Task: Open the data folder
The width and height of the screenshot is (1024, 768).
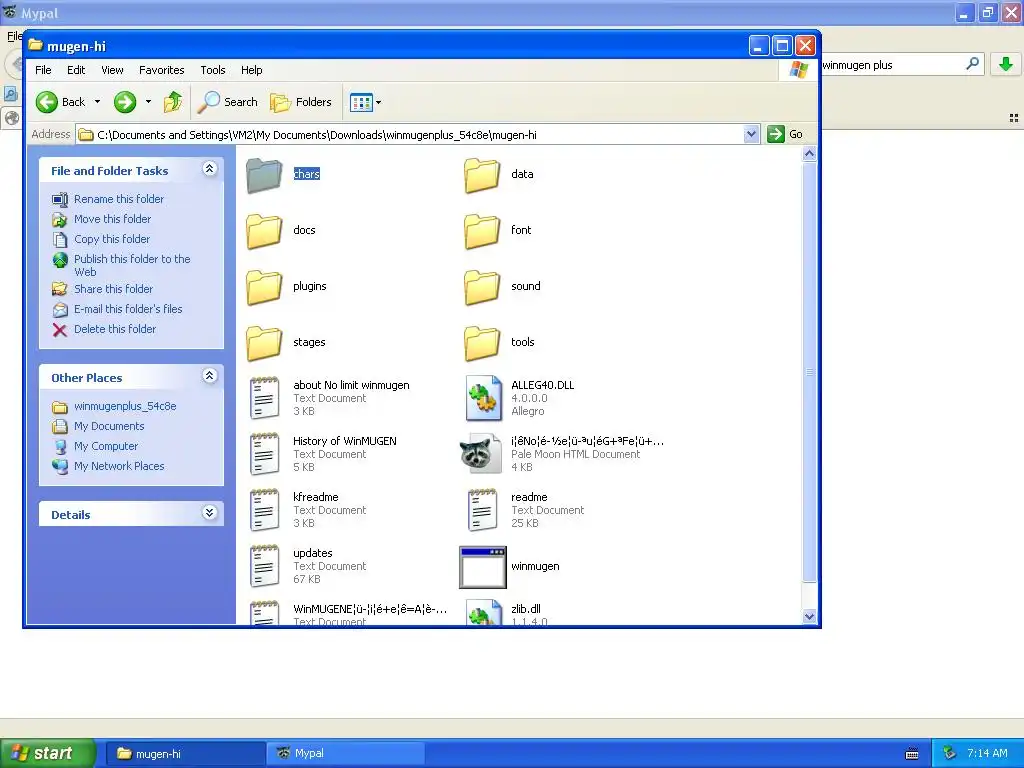Action: point(482,174)
